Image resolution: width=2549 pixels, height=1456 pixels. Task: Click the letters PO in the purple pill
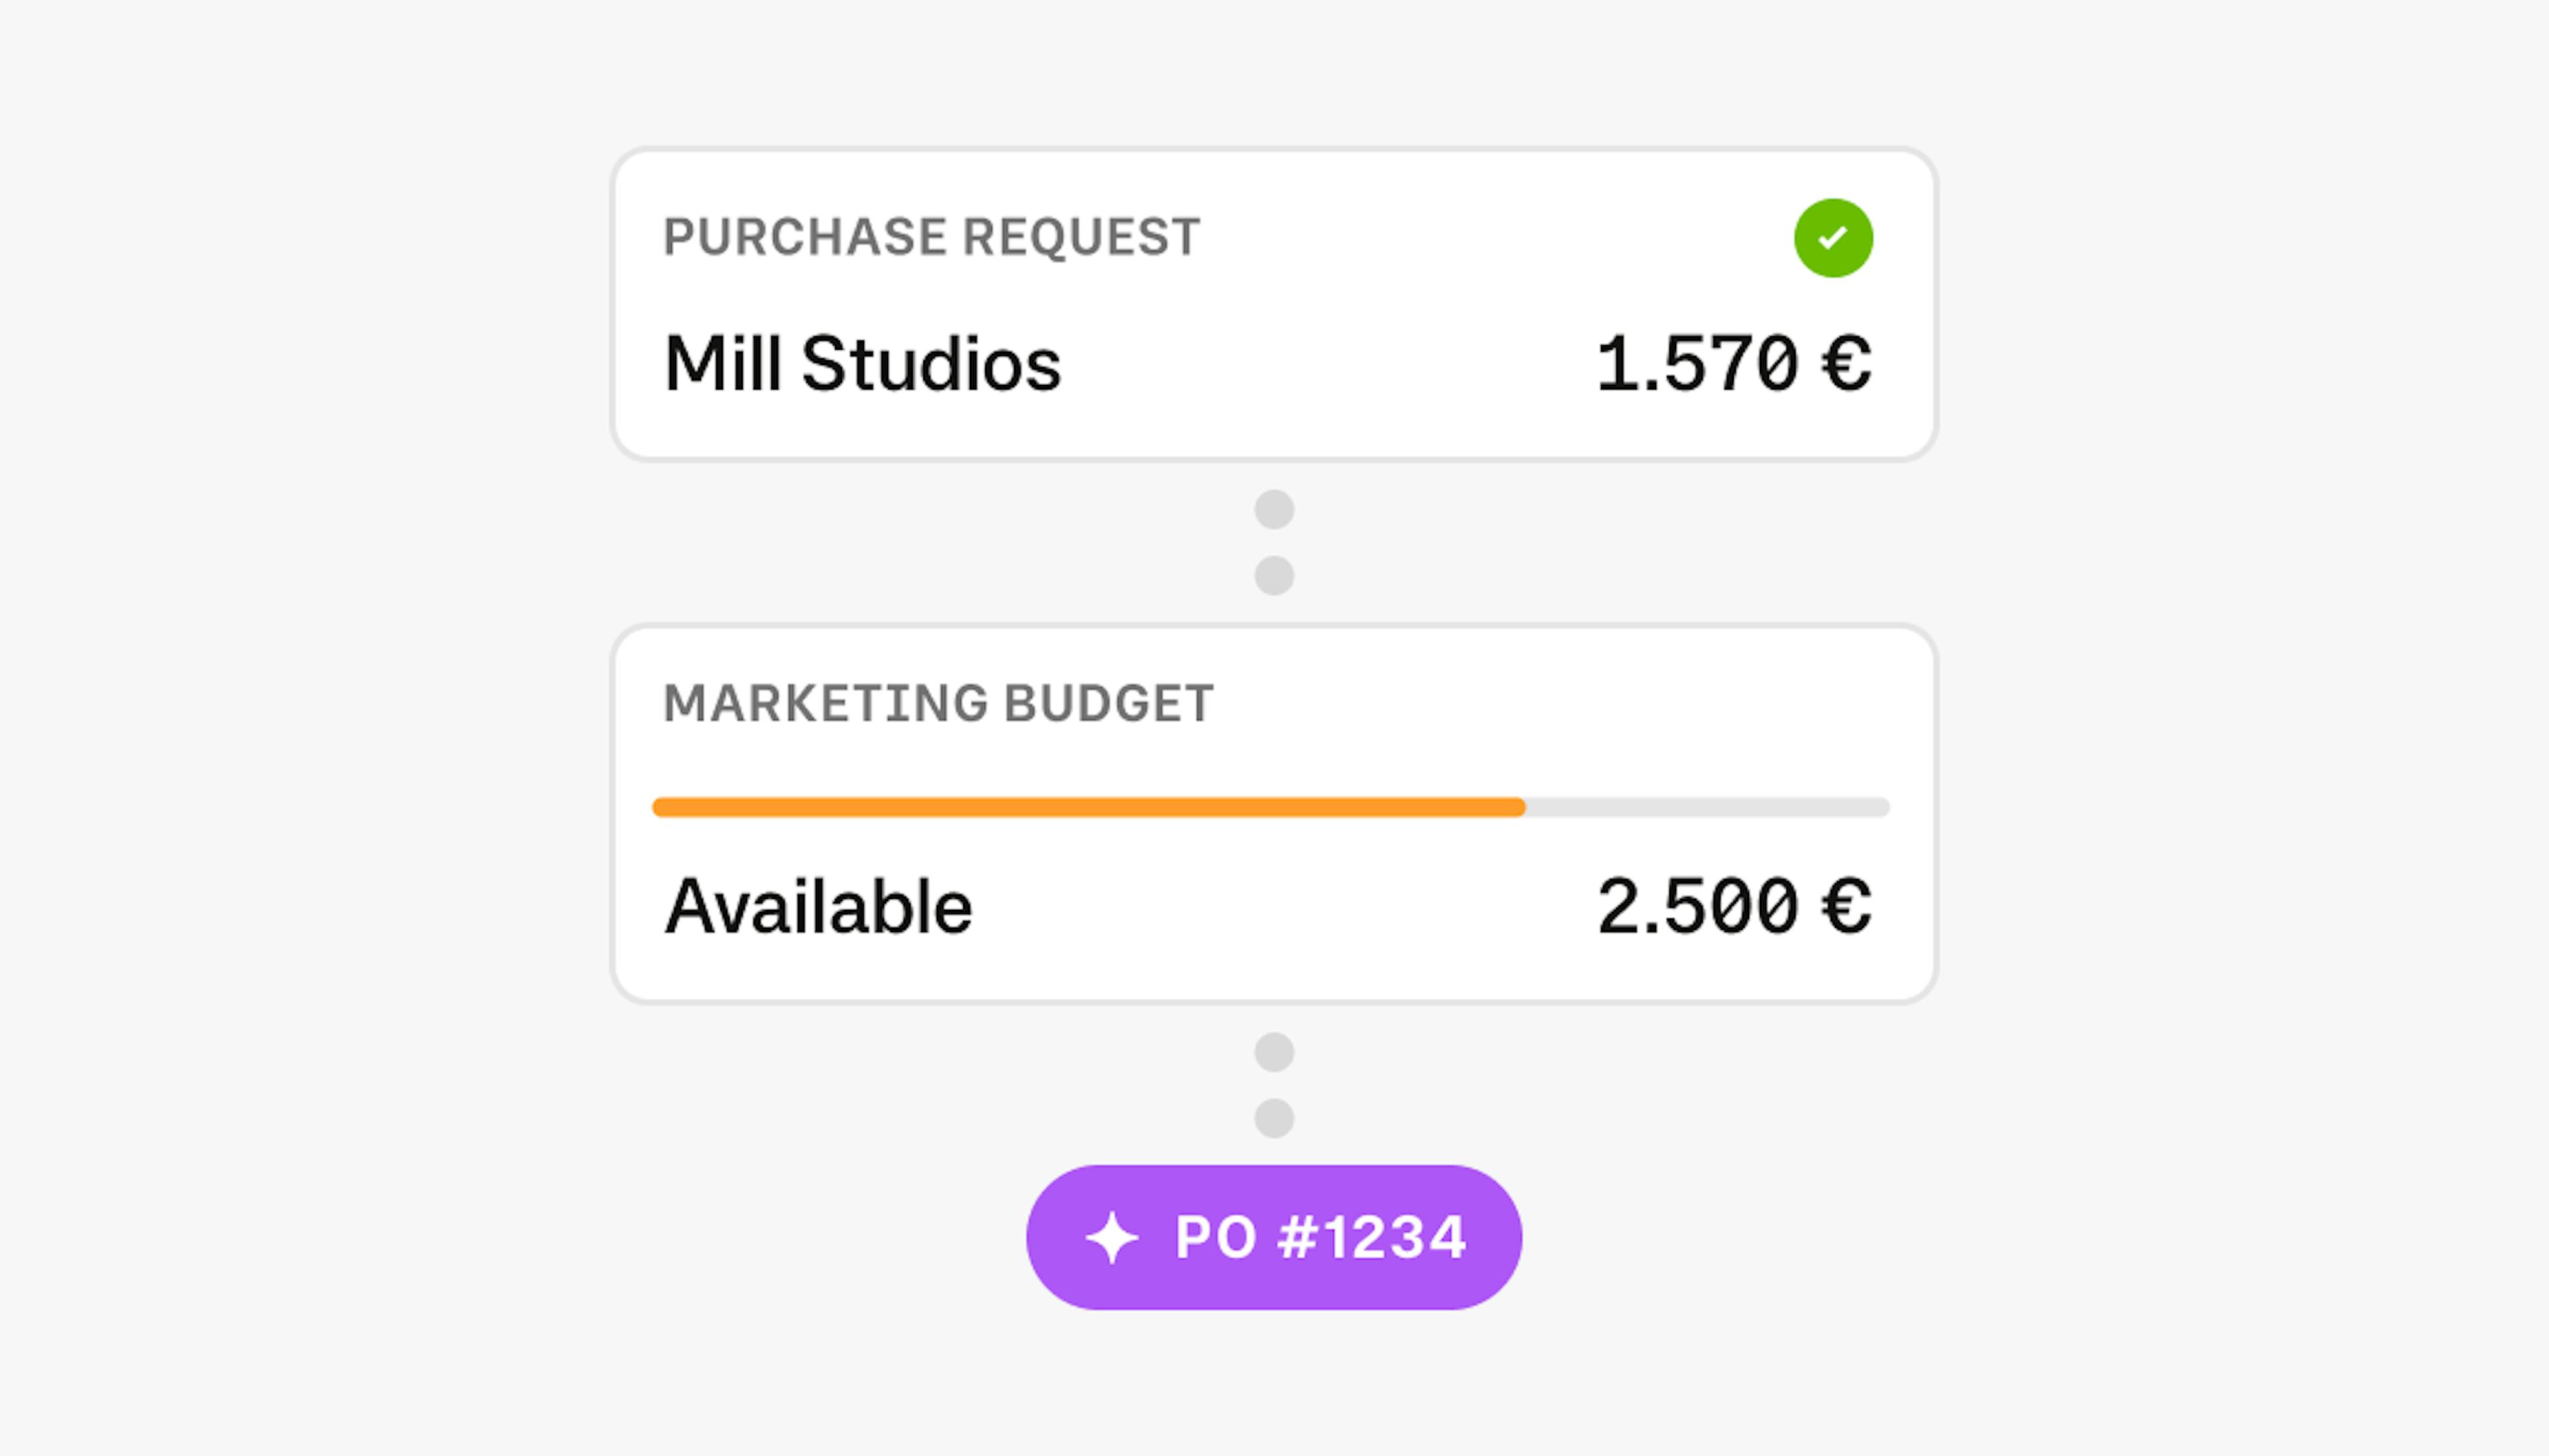point(1215,1238)
